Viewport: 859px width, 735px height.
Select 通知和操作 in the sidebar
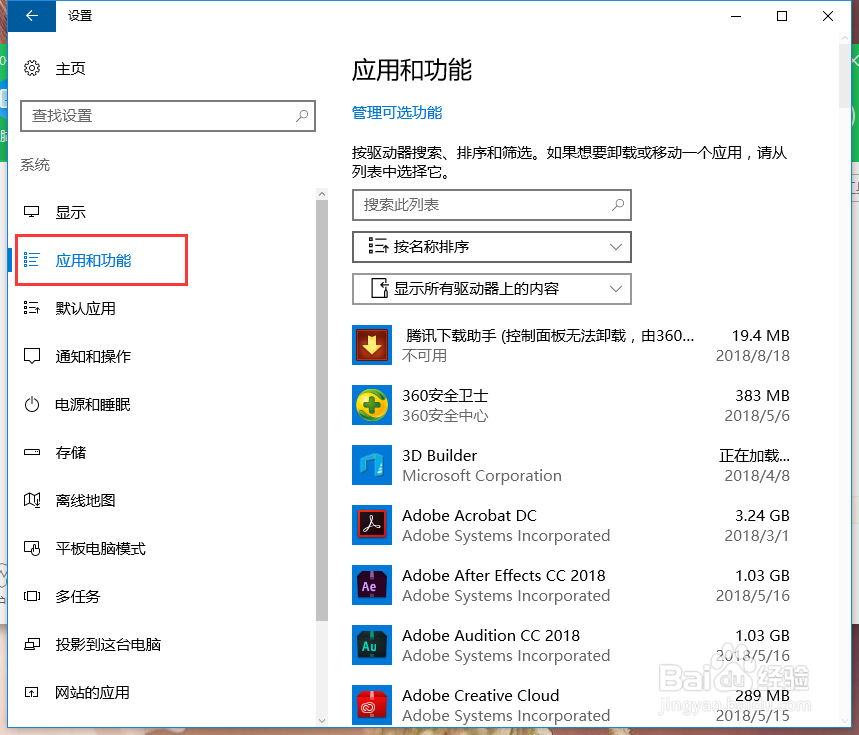coord(93,357)
